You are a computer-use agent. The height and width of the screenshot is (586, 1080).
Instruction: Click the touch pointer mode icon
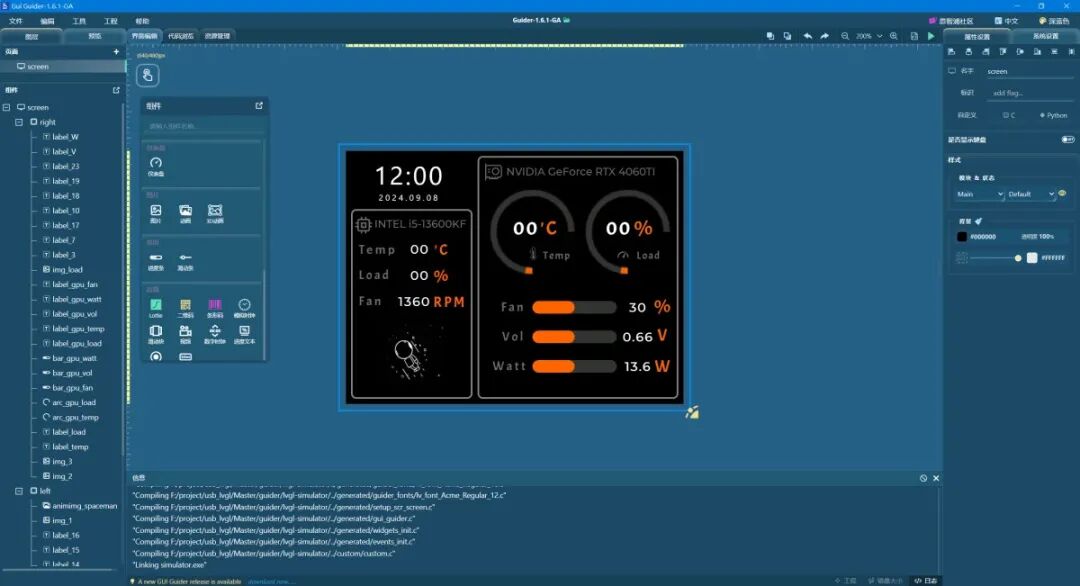coord(147,75)
